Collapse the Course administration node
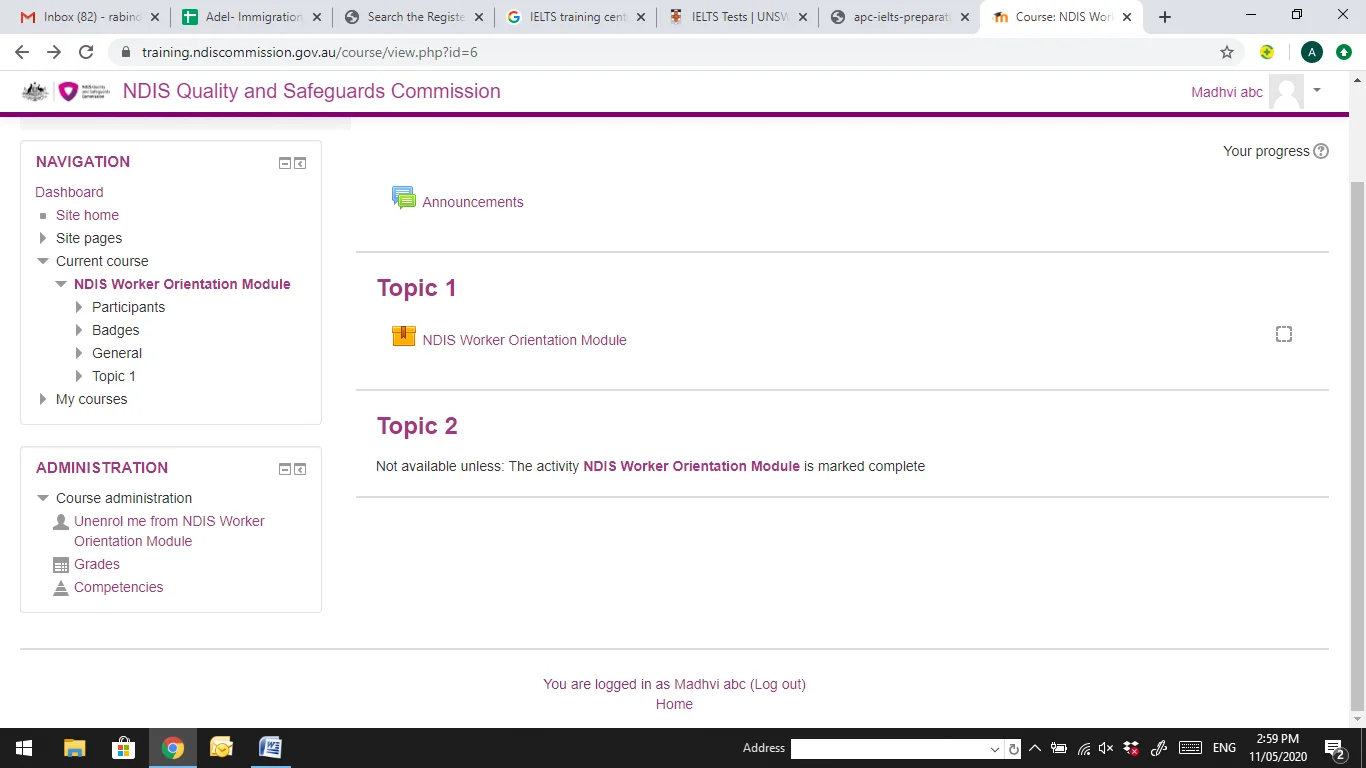Viewport: 1366px width, 768px height. tap(42, 498)
